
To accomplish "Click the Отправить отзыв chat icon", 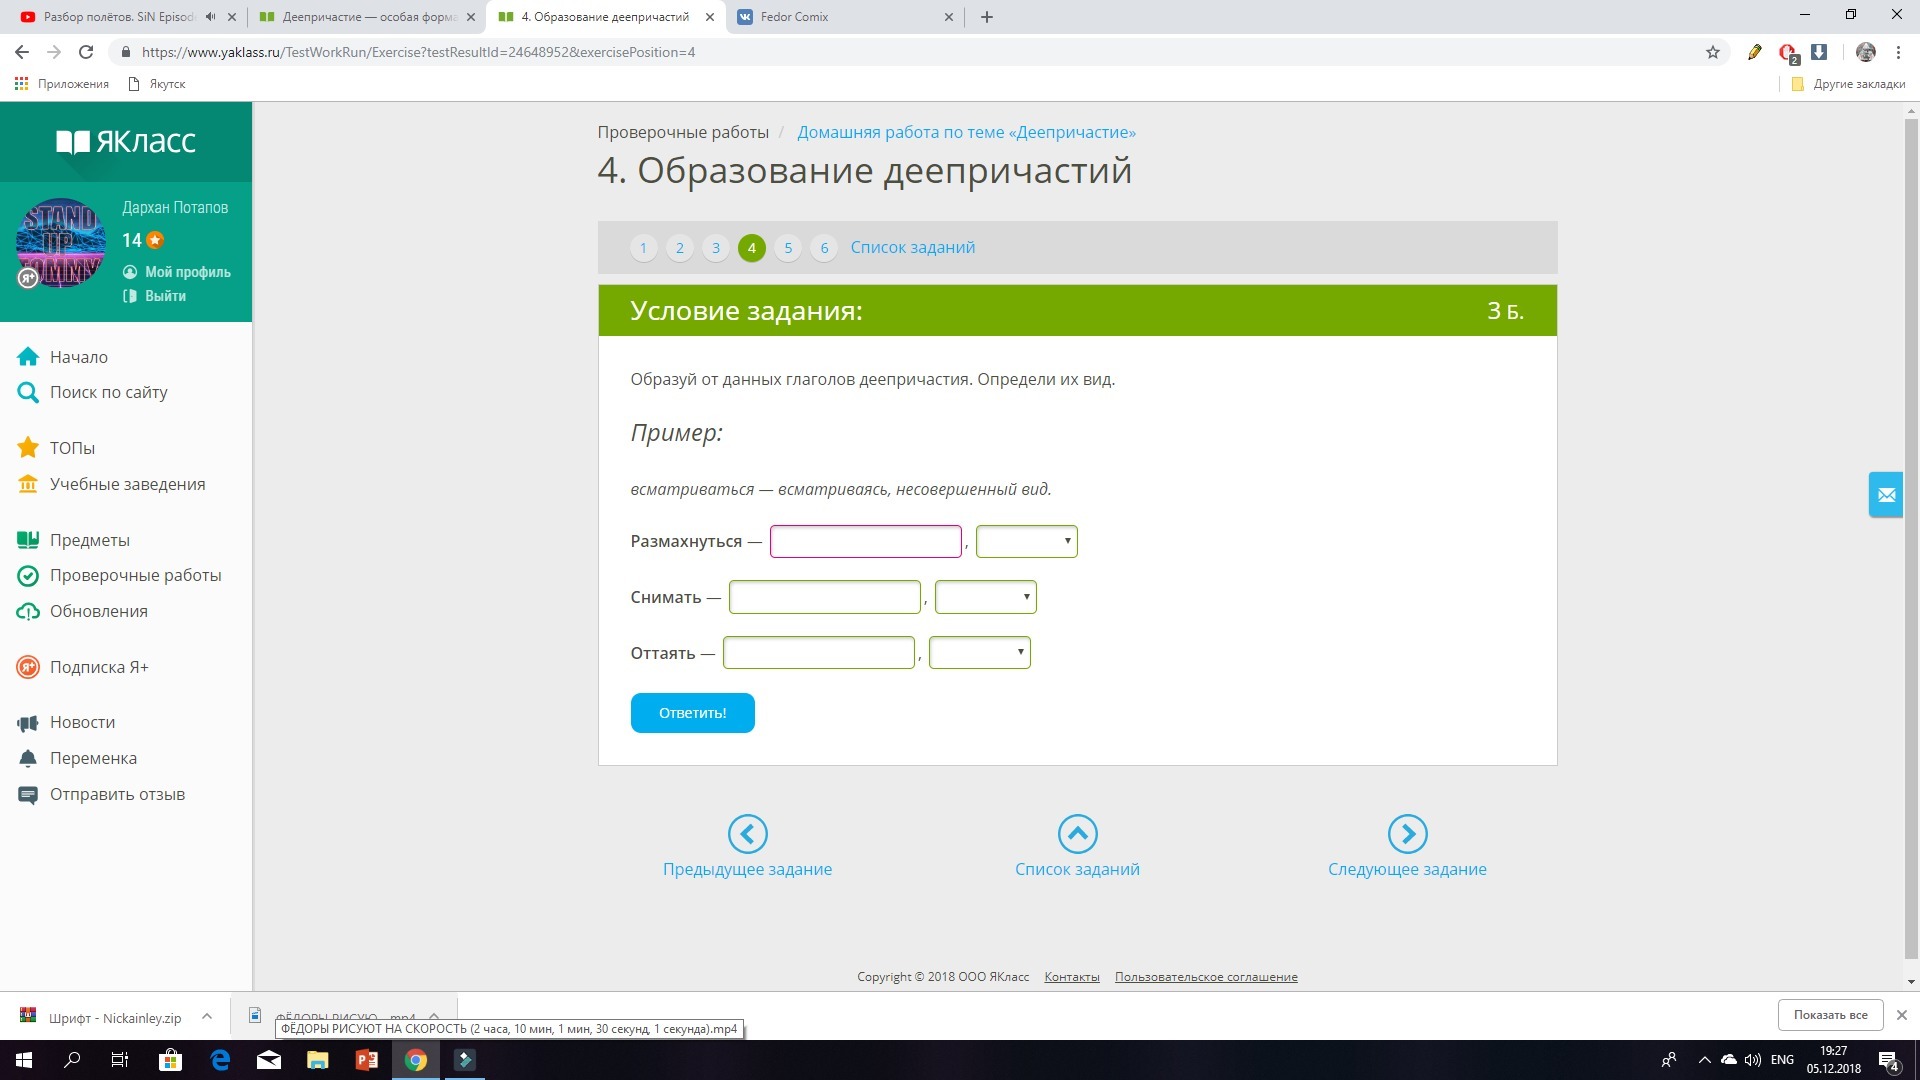I will (28, 795).
